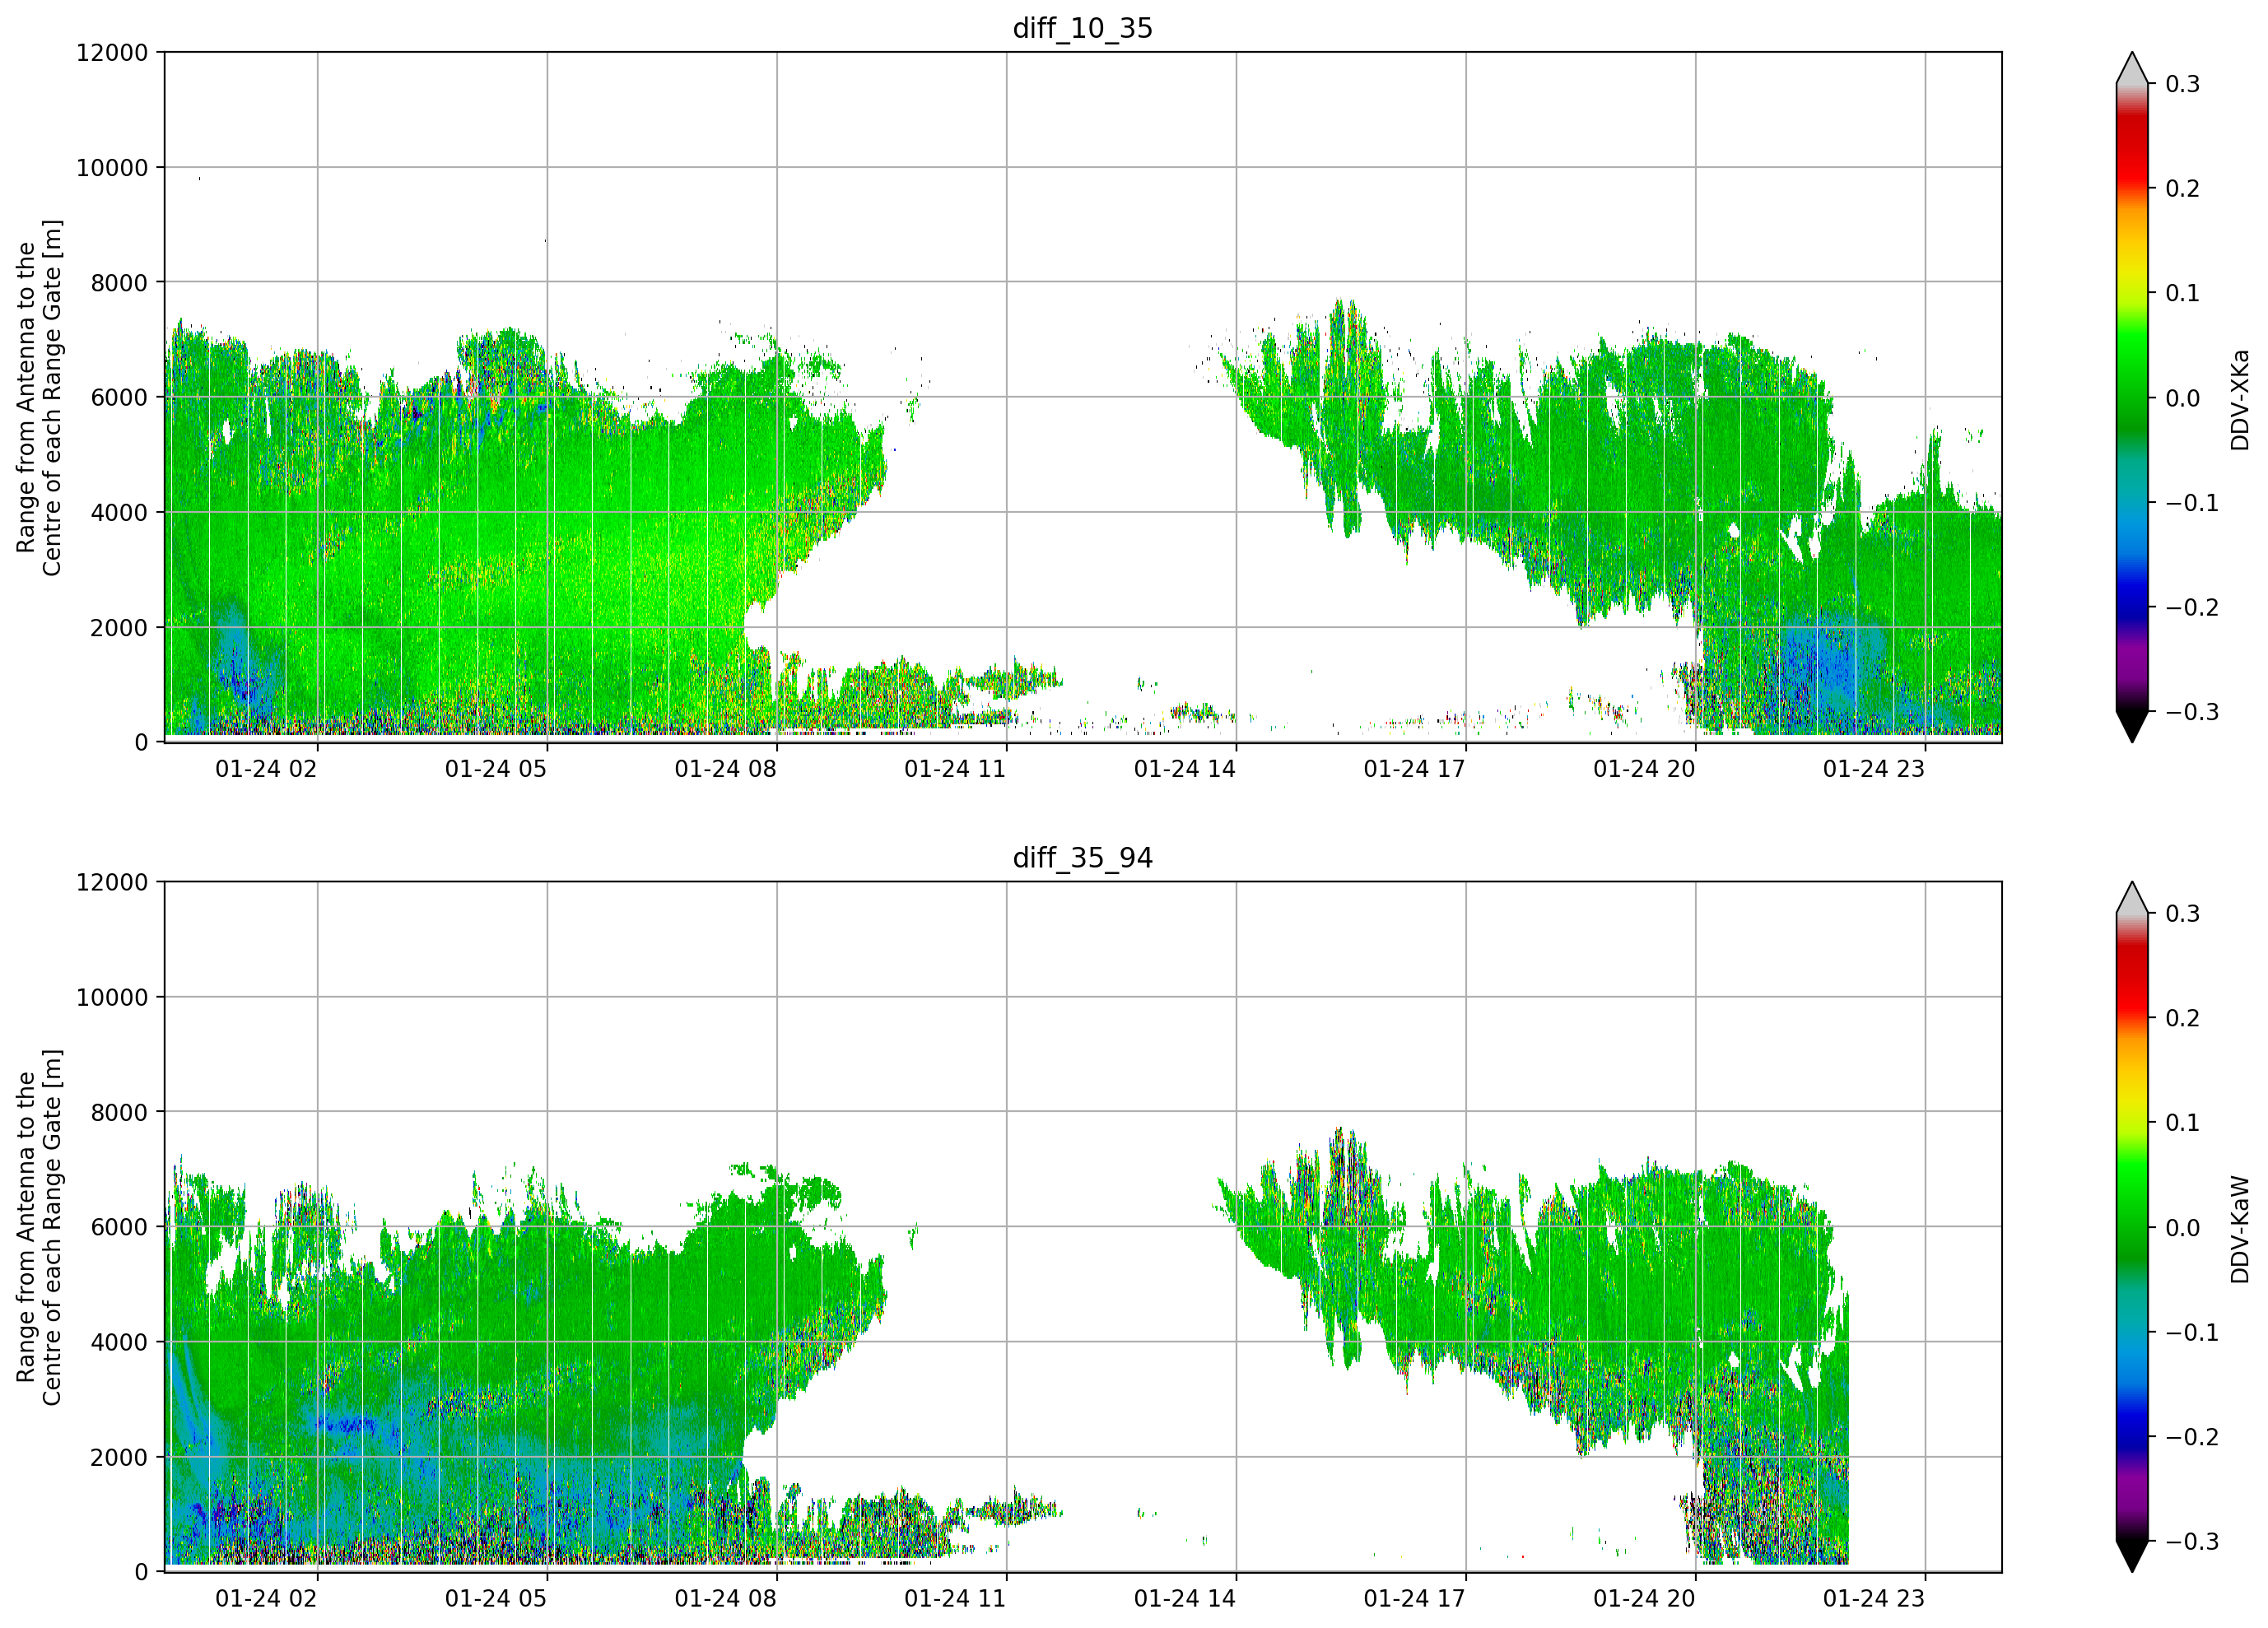Click the top colorbar upper arrow extension

pyautogui.click(x=2132, y=68)
